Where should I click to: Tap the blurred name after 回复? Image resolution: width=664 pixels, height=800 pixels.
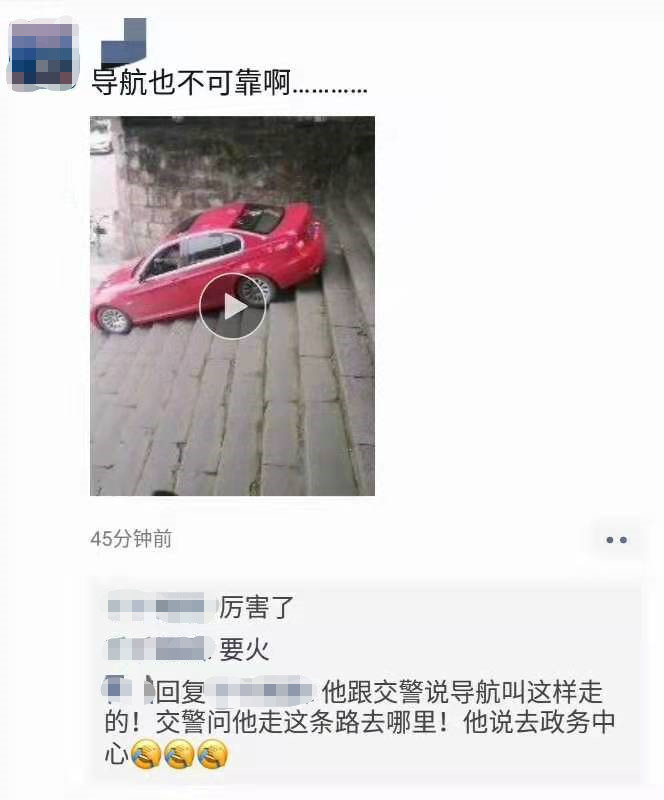(263, 692)
